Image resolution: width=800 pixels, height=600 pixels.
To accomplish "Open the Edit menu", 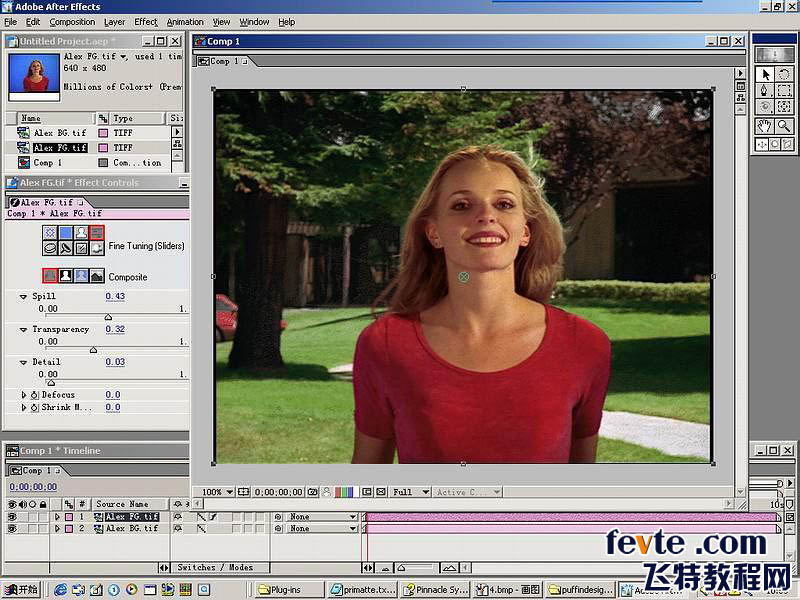I will 33,22.
